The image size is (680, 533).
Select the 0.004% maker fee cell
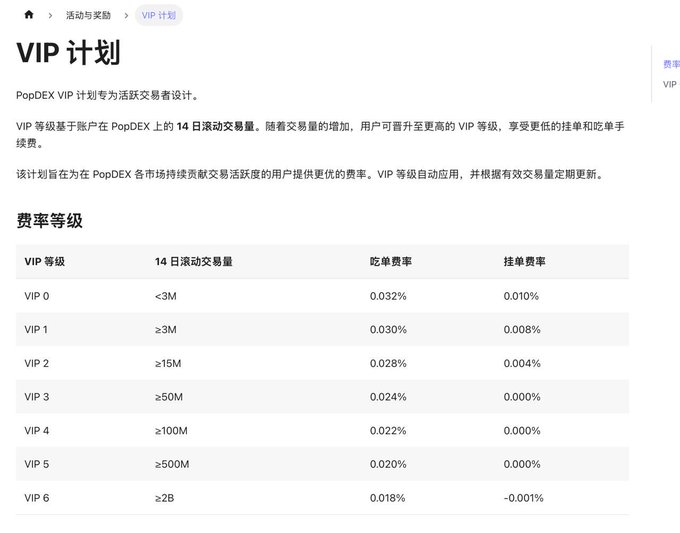point(522,363)
